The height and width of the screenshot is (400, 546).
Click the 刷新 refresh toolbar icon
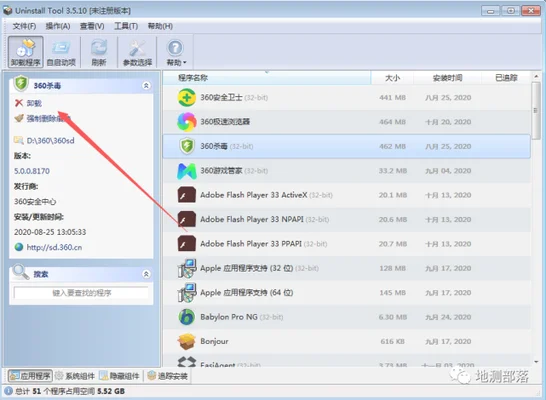click(99, 52)
